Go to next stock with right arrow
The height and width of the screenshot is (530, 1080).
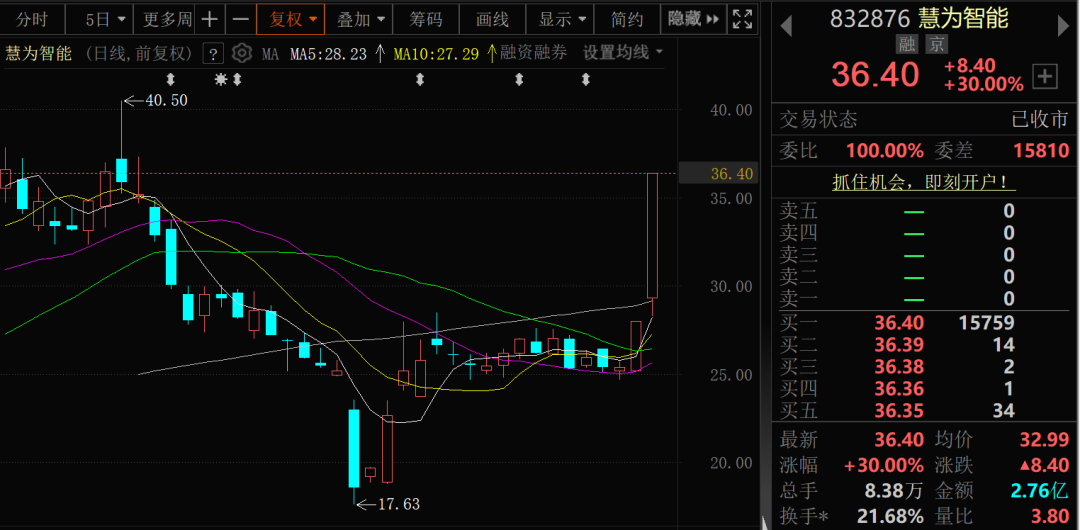[1063, 26]
